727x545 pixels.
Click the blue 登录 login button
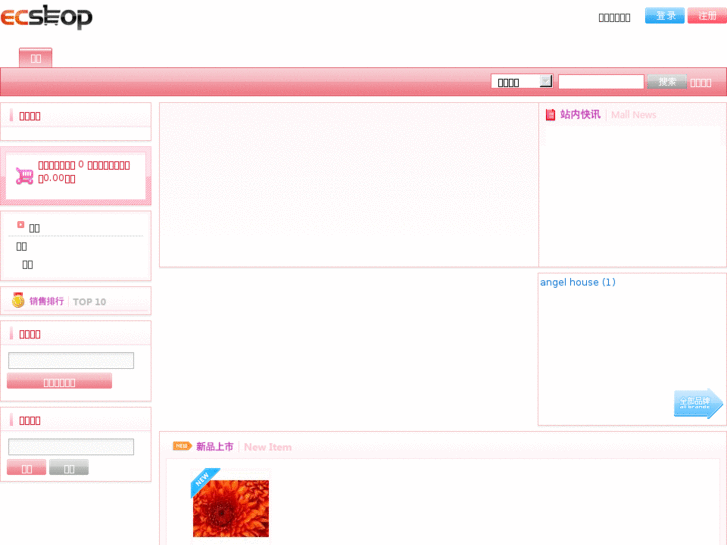coord(664,16)
